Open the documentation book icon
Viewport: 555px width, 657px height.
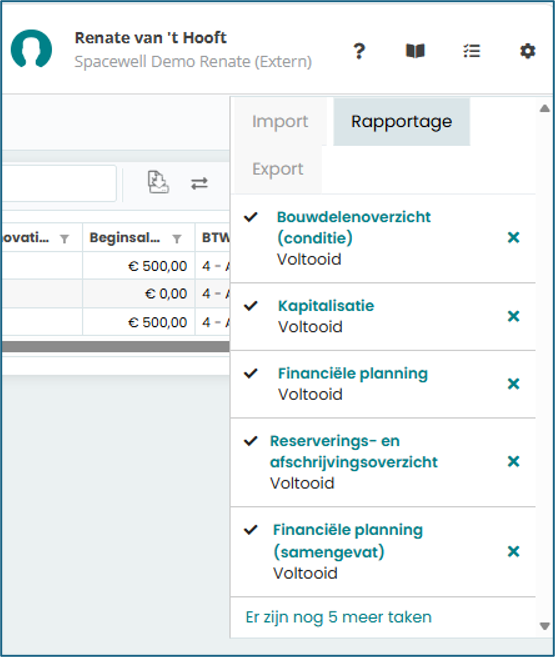point(415,51)
